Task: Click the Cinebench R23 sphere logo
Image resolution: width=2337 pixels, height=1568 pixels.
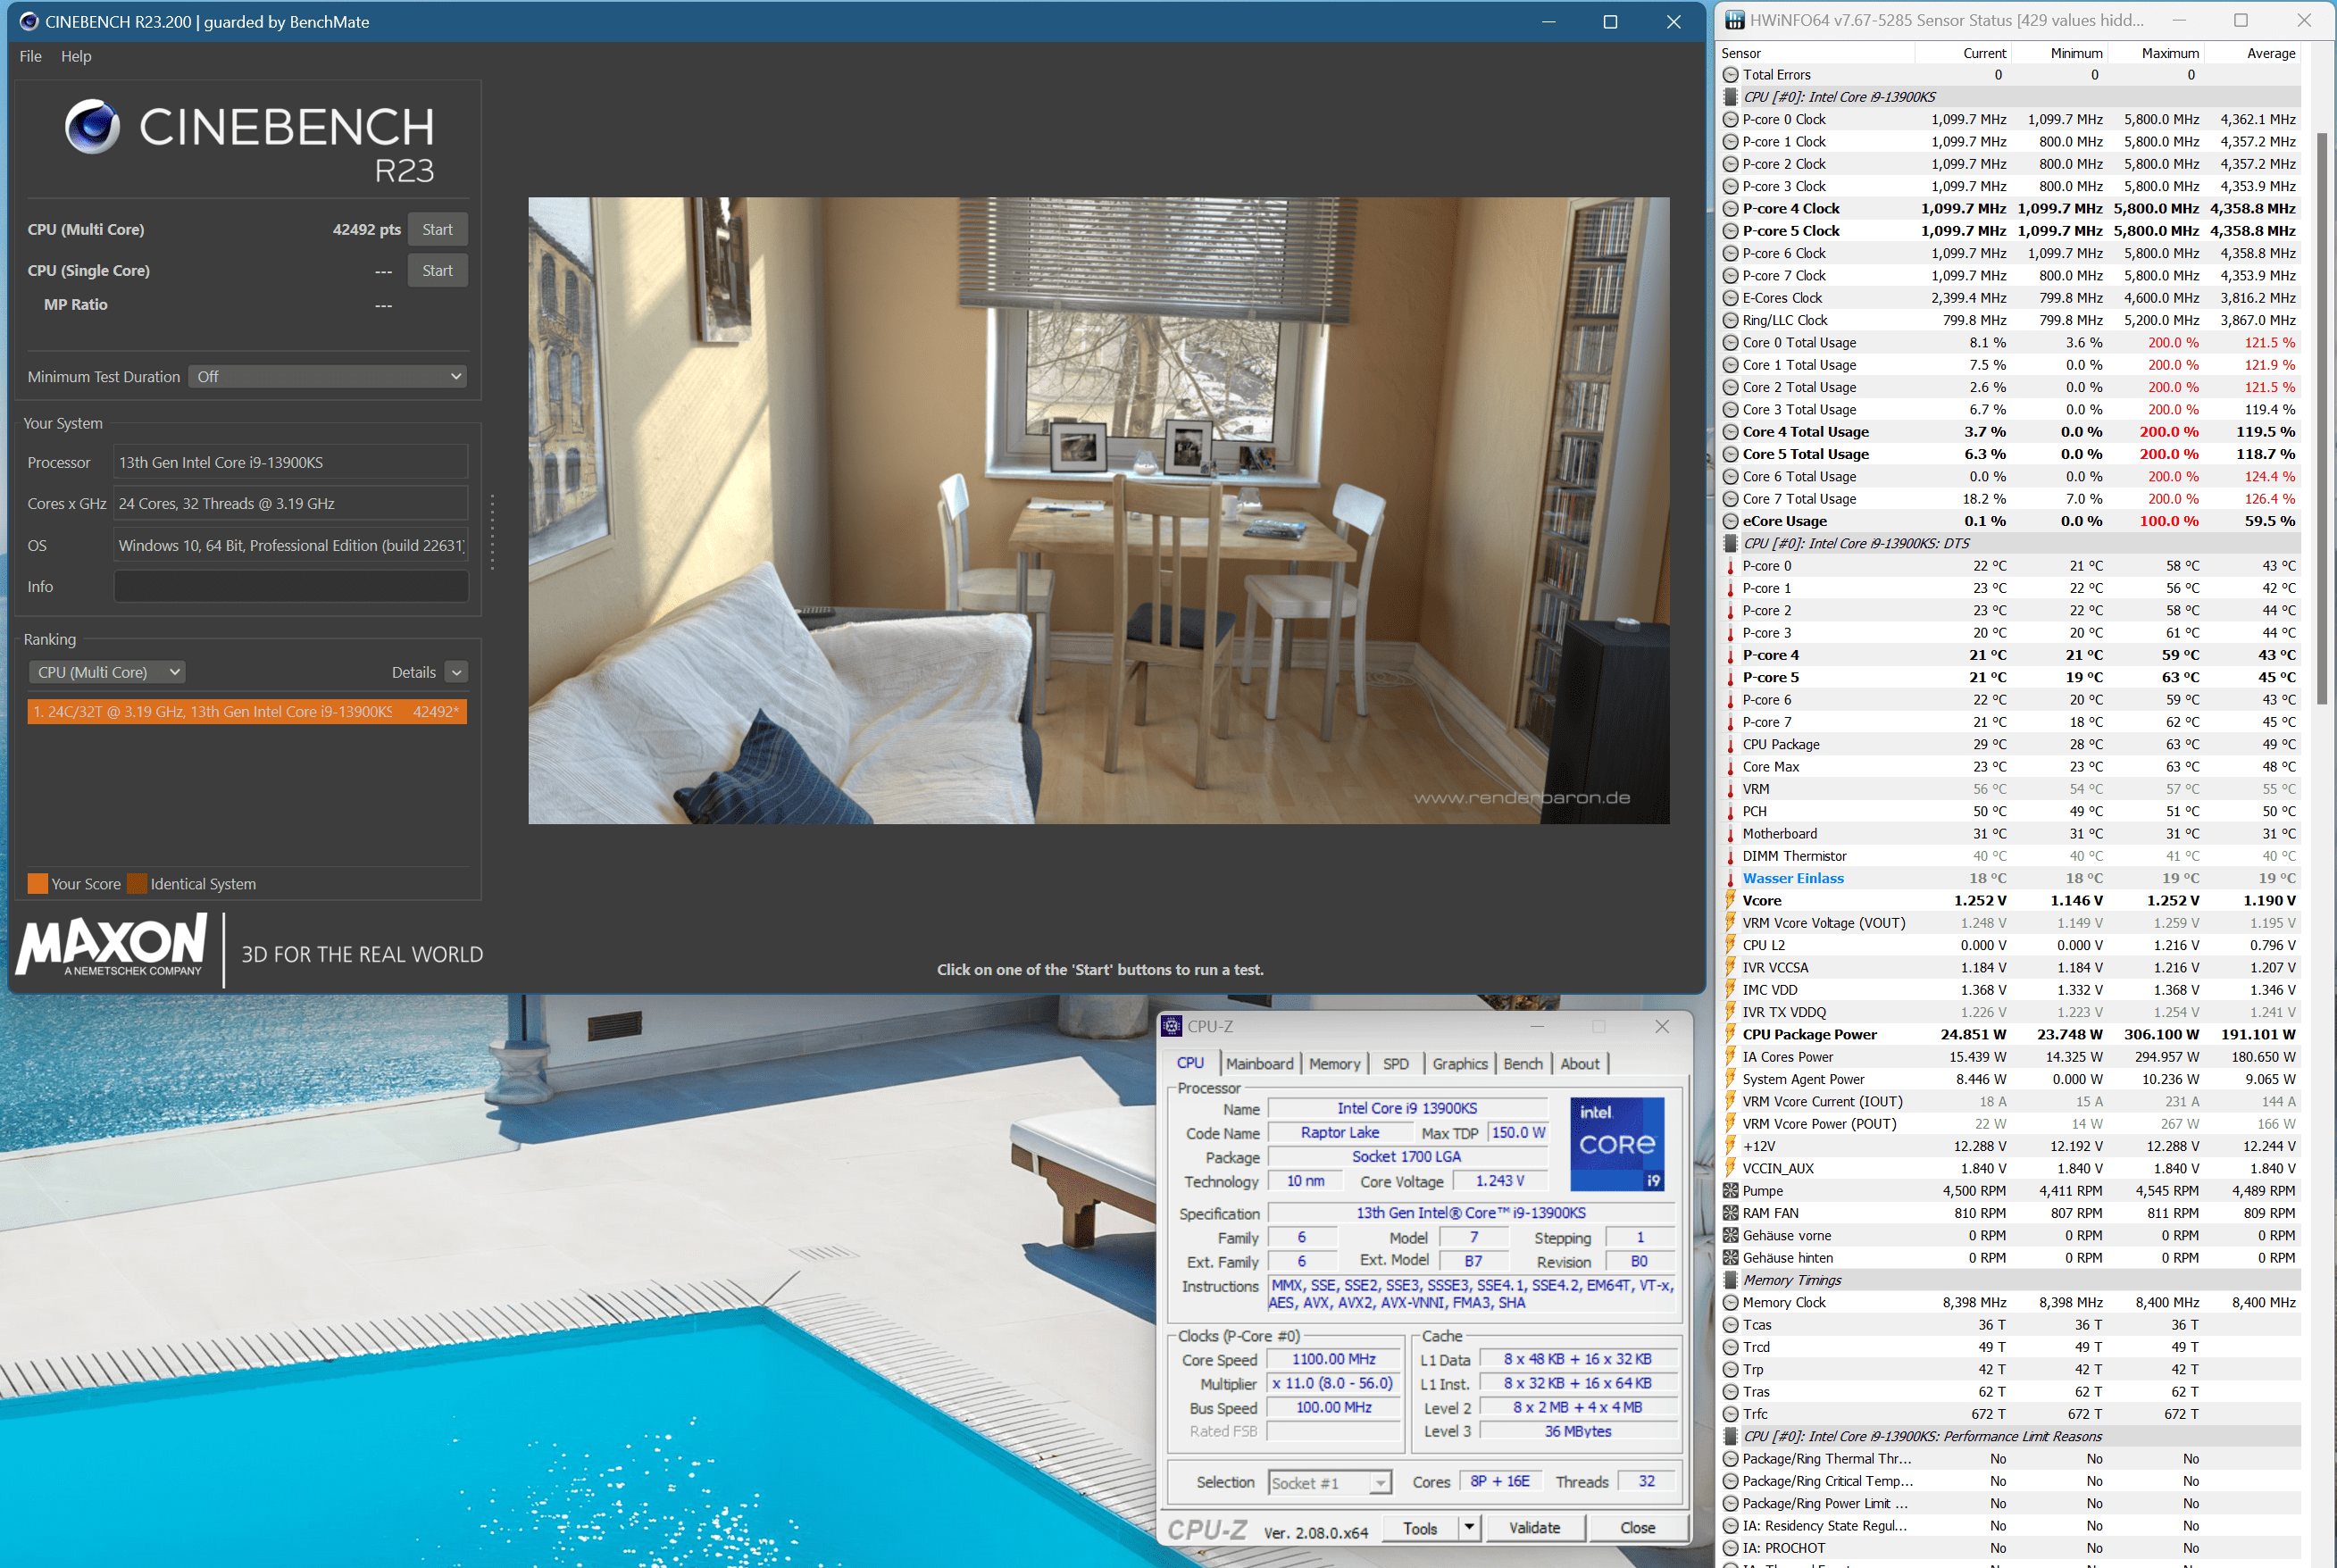Action: pos(93,126)
